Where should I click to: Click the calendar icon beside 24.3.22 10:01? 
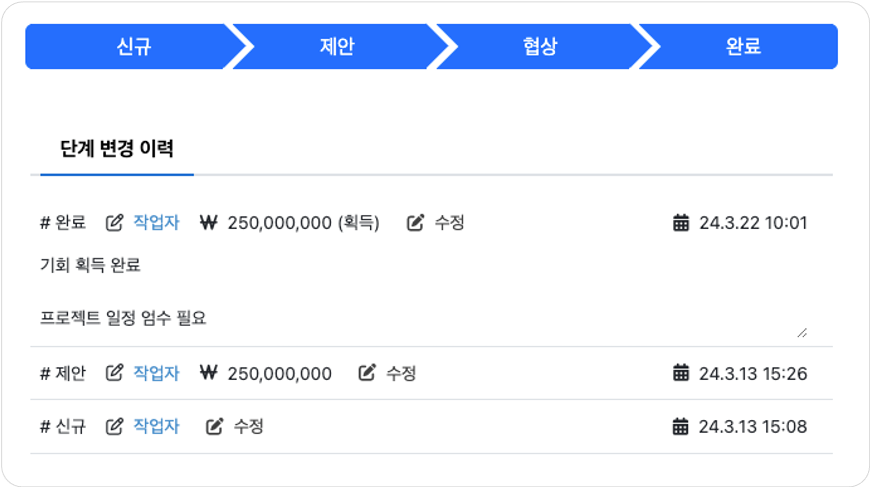(681, 222)
